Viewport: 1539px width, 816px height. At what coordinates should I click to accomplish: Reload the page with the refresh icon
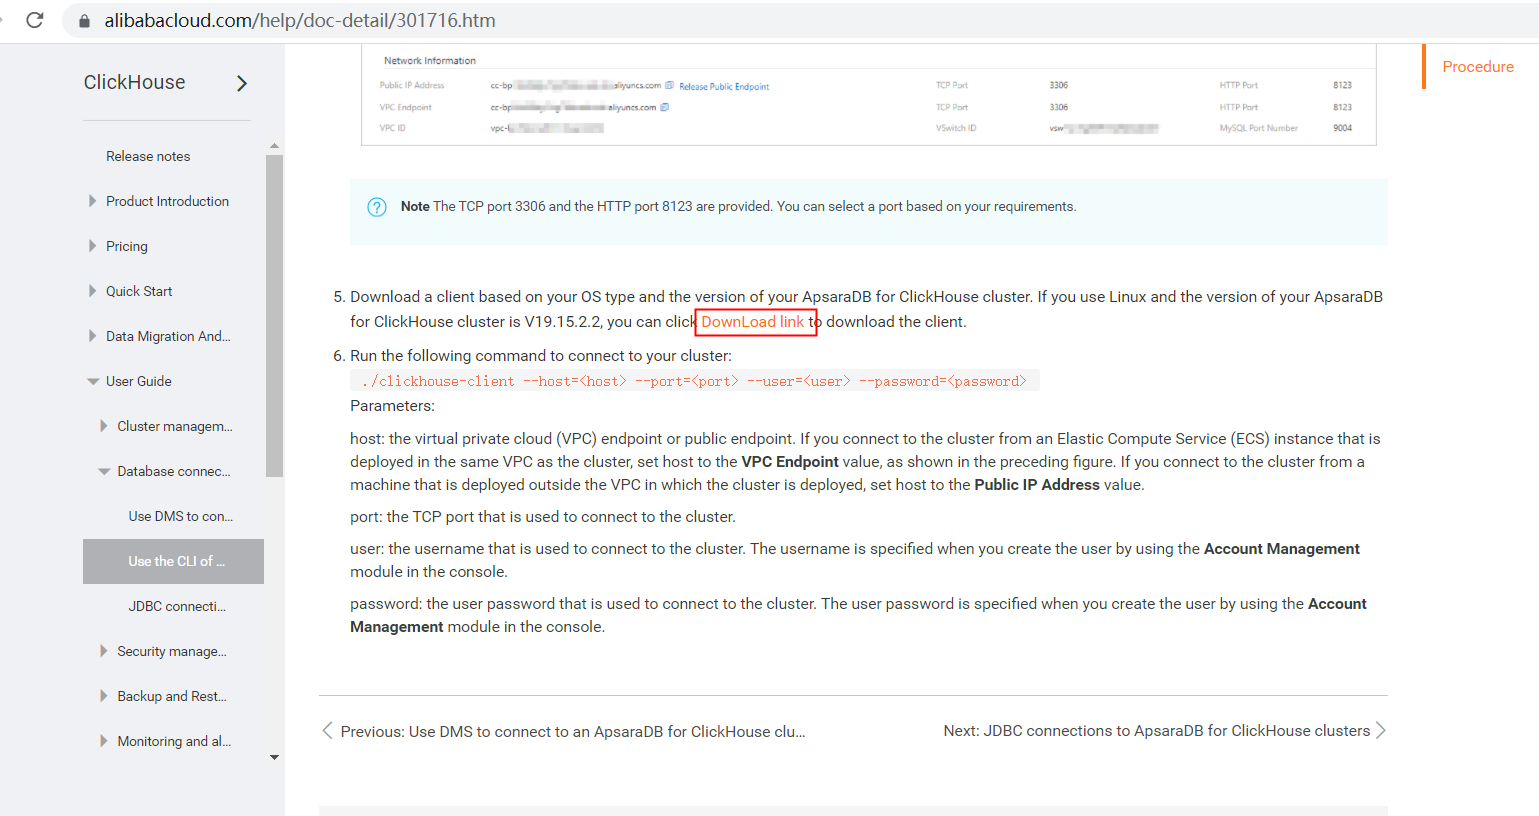(35, 20)
